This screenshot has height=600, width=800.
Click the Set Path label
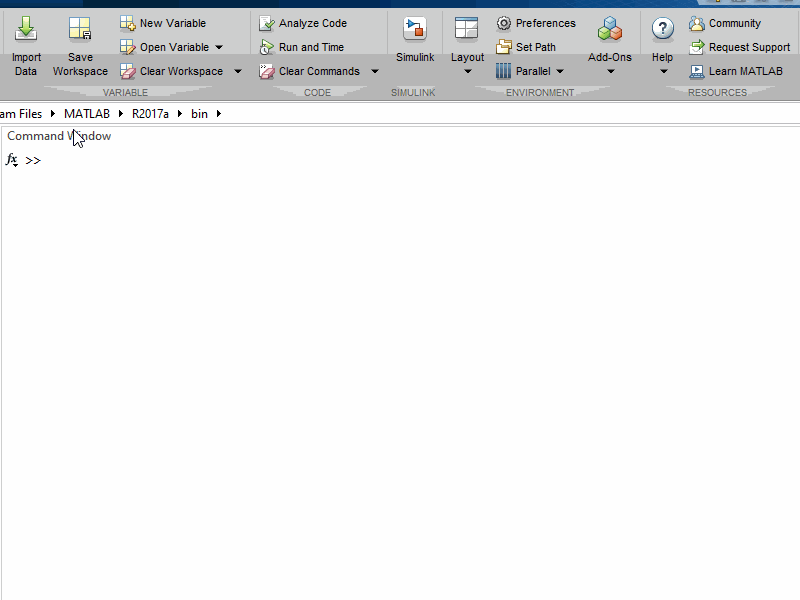tap(536, 47)
